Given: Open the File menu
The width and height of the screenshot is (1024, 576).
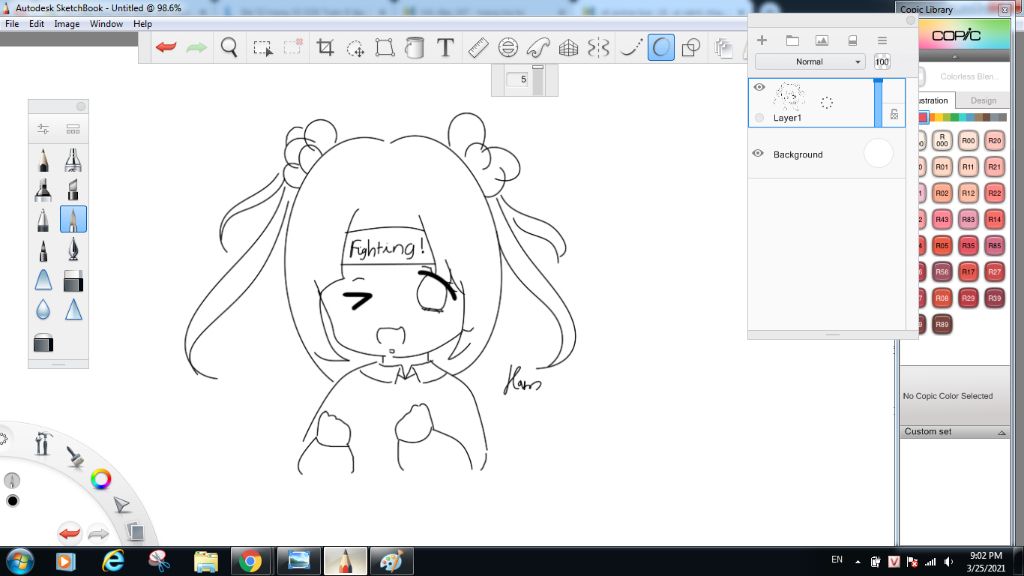Looking at the screenshot, I should click(x=12, y=24).
